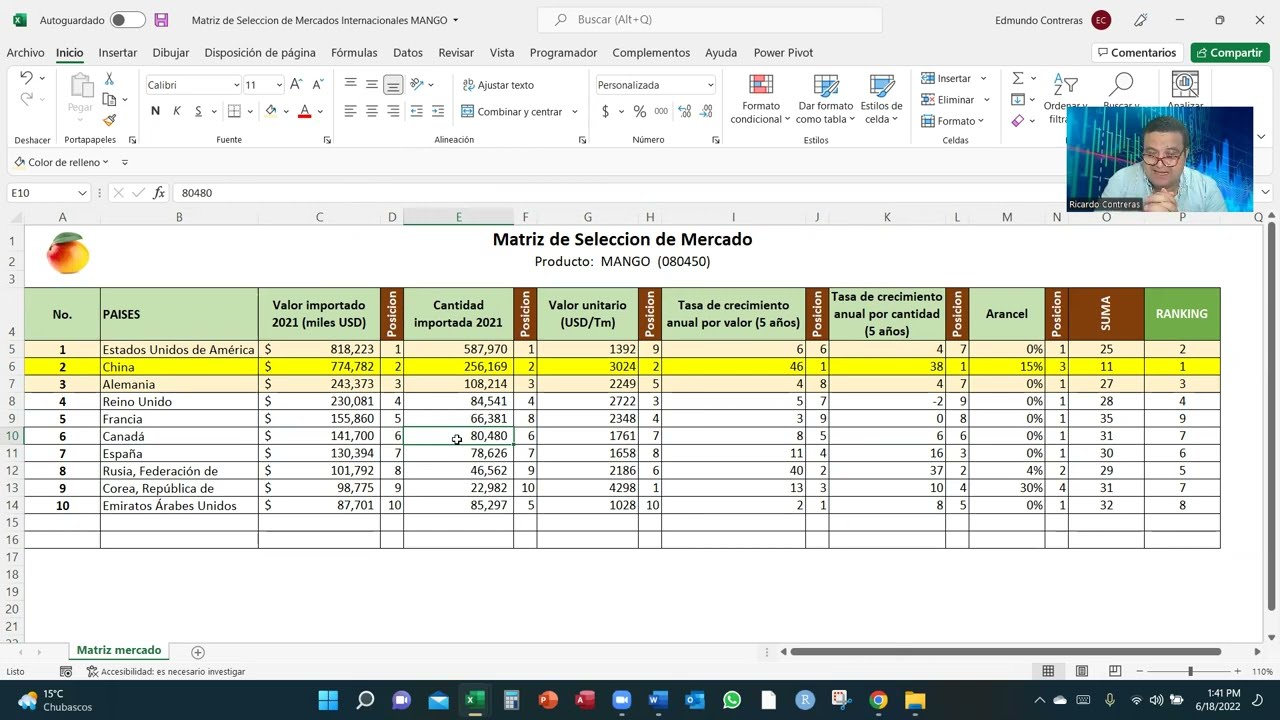Click Insertar in the Celdas group
1280x720 pixels.
tap(953, 78)
